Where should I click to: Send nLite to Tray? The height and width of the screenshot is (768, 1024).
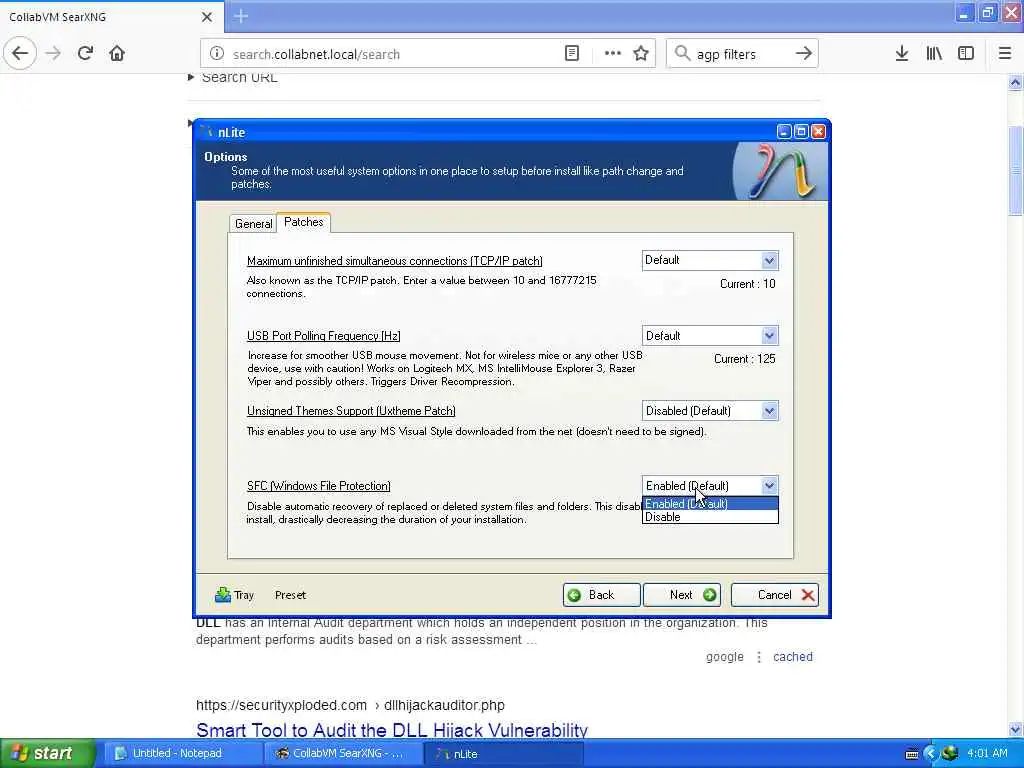pyautogui.click(x=234, y=595)
